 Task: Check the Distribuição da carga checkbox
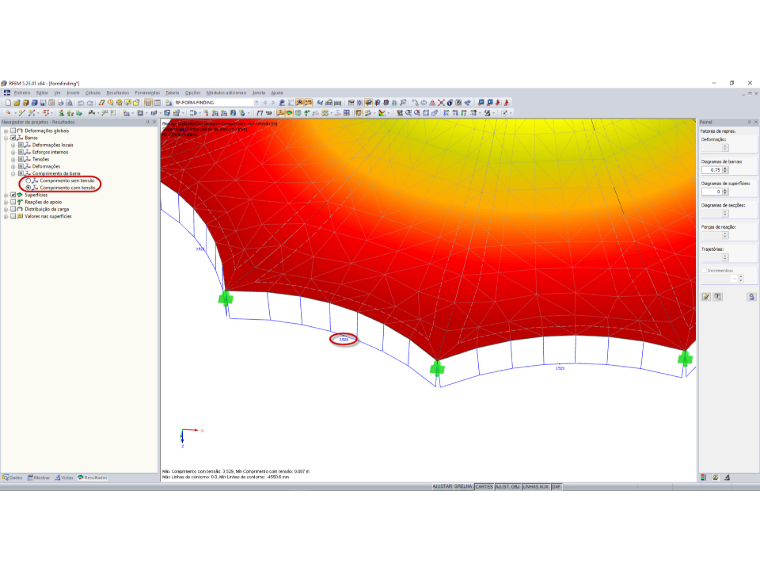(13, 209)
